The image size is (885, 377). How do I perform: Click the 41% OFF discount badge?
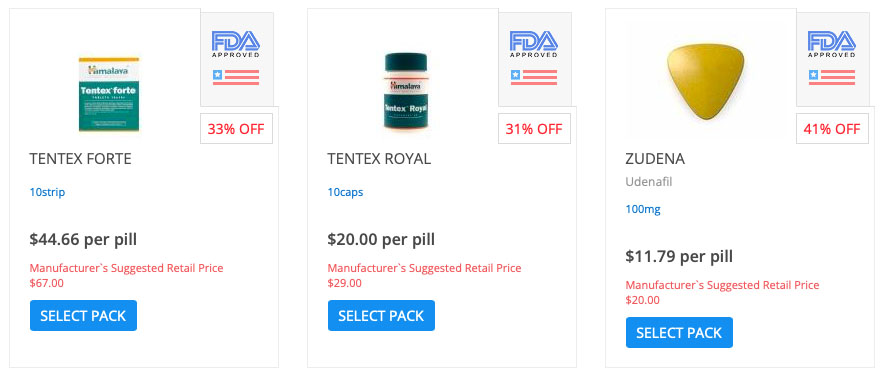(x=832, y=129)
